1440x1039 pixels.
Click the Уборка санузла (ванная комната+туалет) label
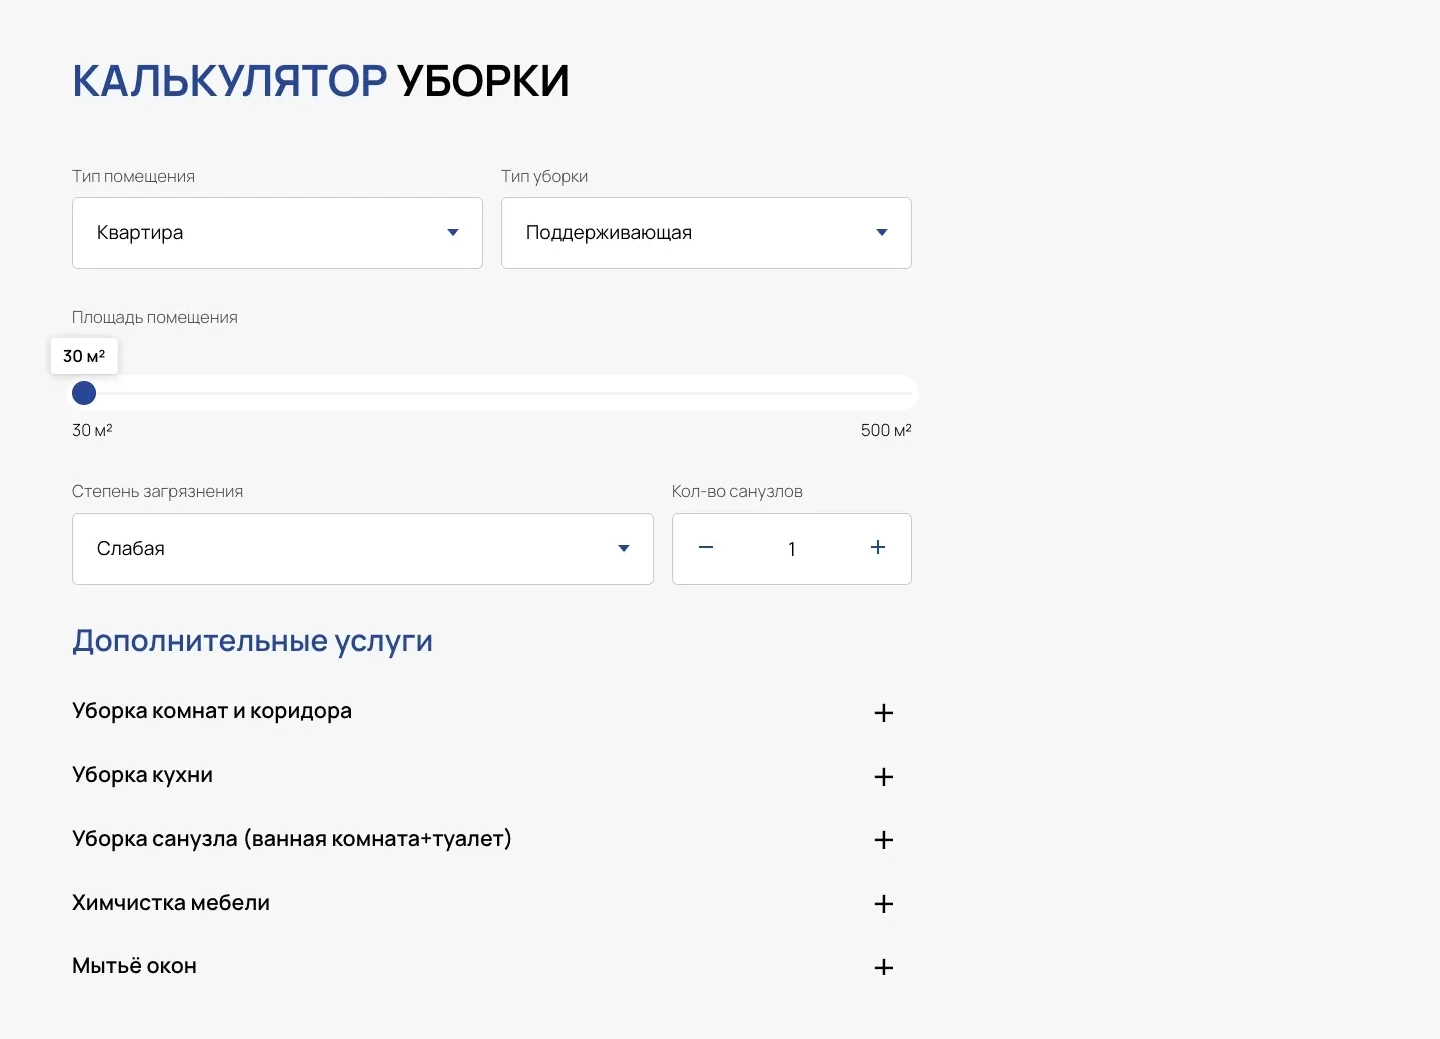click(292, 839)
